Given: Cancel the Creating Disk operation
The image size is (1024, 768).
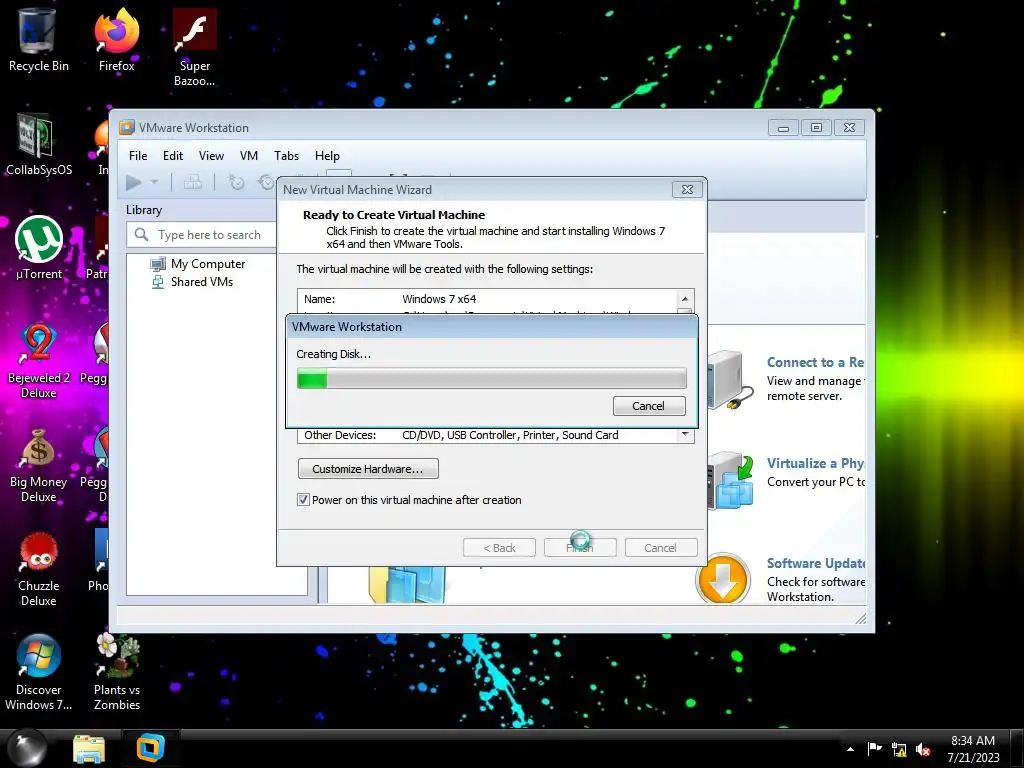Looking at the screenshot, I should pyautogui.click(x=648, y=406).
